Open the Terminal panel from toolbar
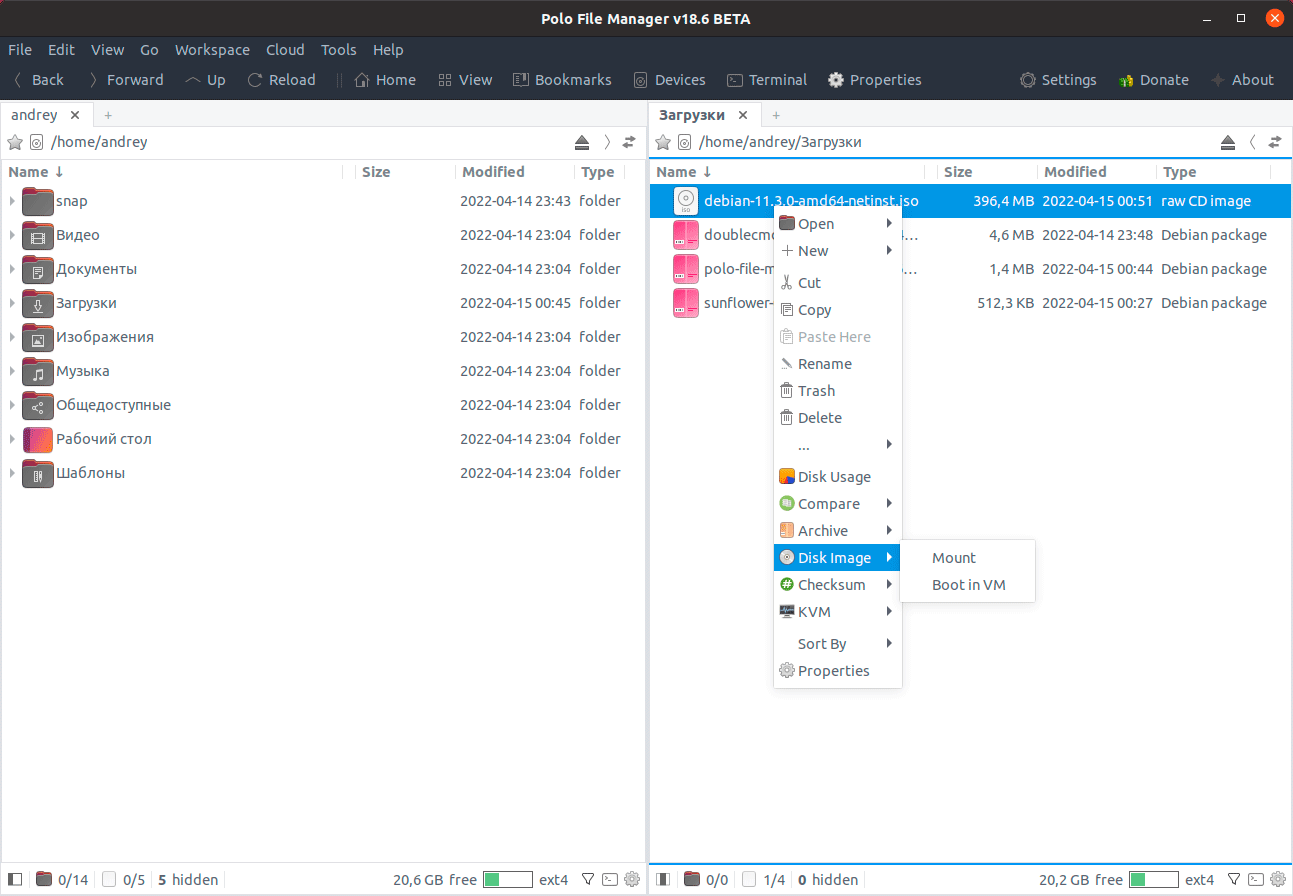This screenshot has height=896, width=1293. click(767, 80)
